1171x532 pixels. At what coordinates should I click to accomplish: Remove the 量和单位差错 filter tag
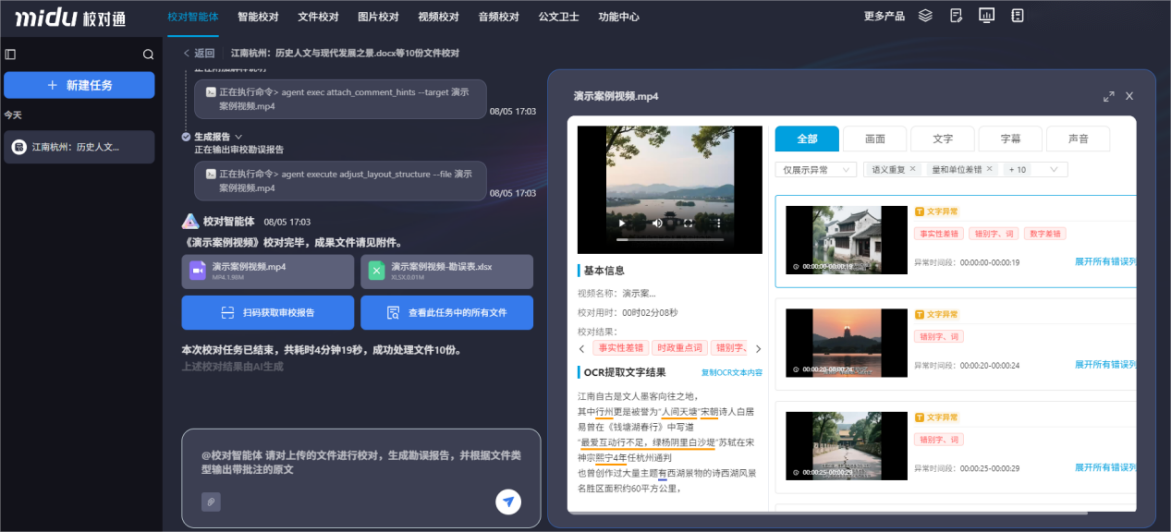[x=989, y=170]
